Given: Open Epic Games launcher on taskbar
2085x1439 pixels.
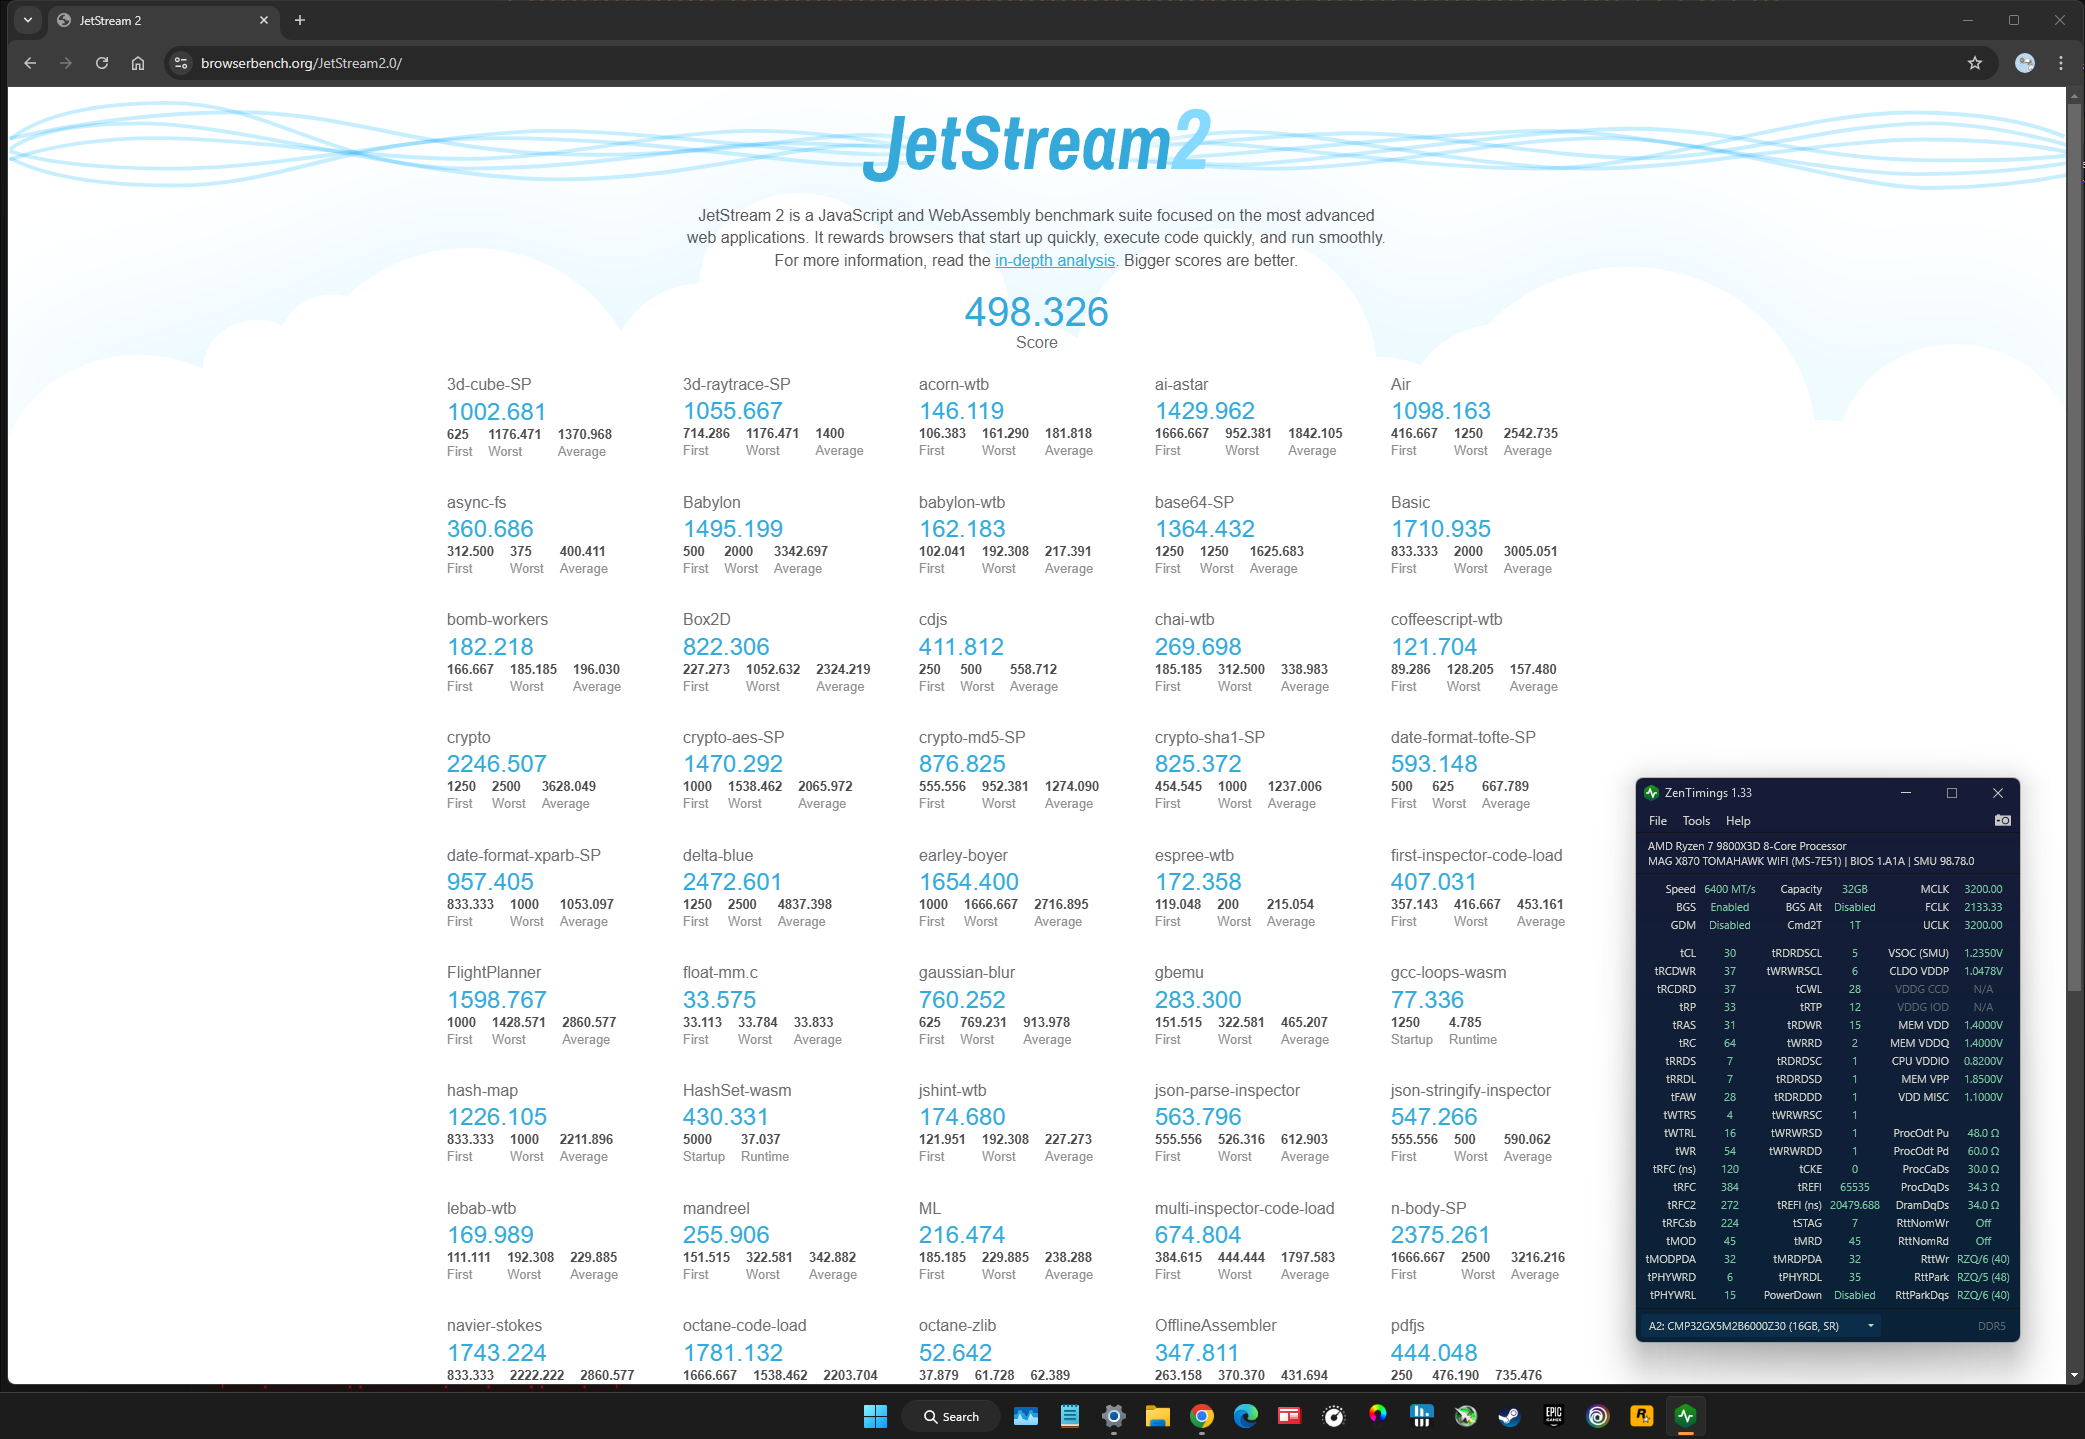Looking at the screenshot, I should [1553, 1416].
